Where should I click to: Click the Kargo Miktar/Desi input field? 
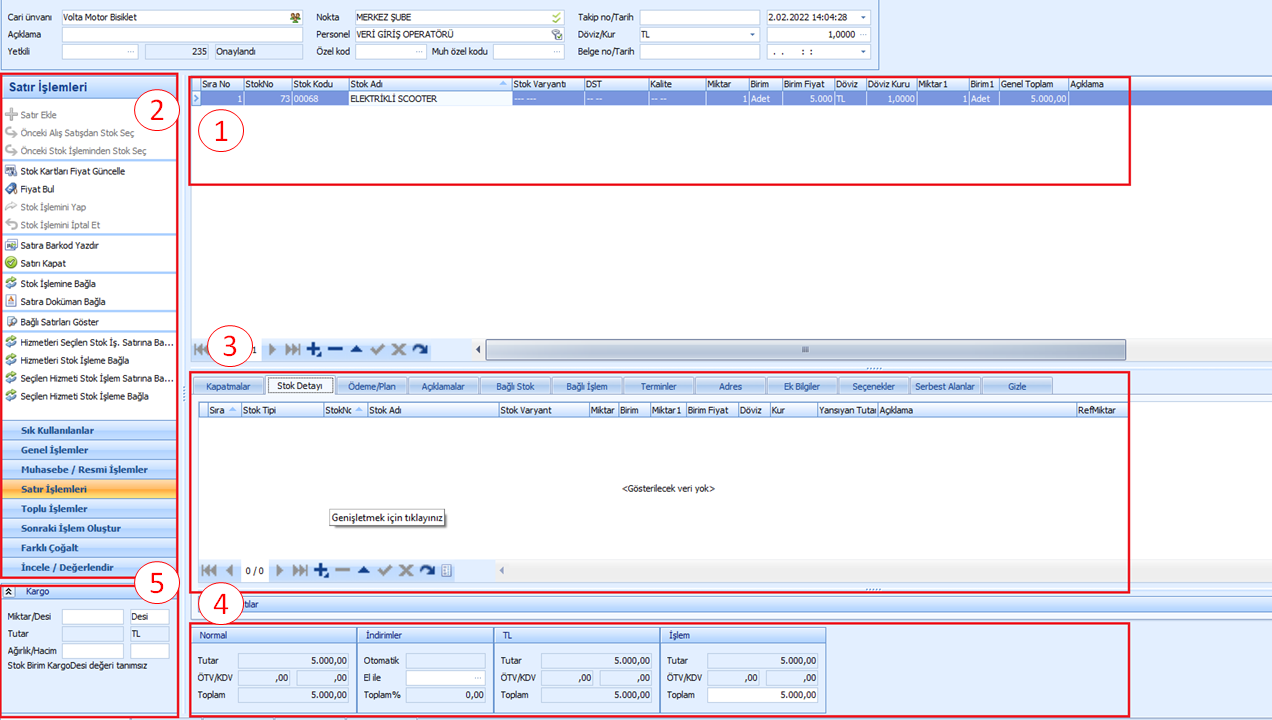(x=93, y=617)
